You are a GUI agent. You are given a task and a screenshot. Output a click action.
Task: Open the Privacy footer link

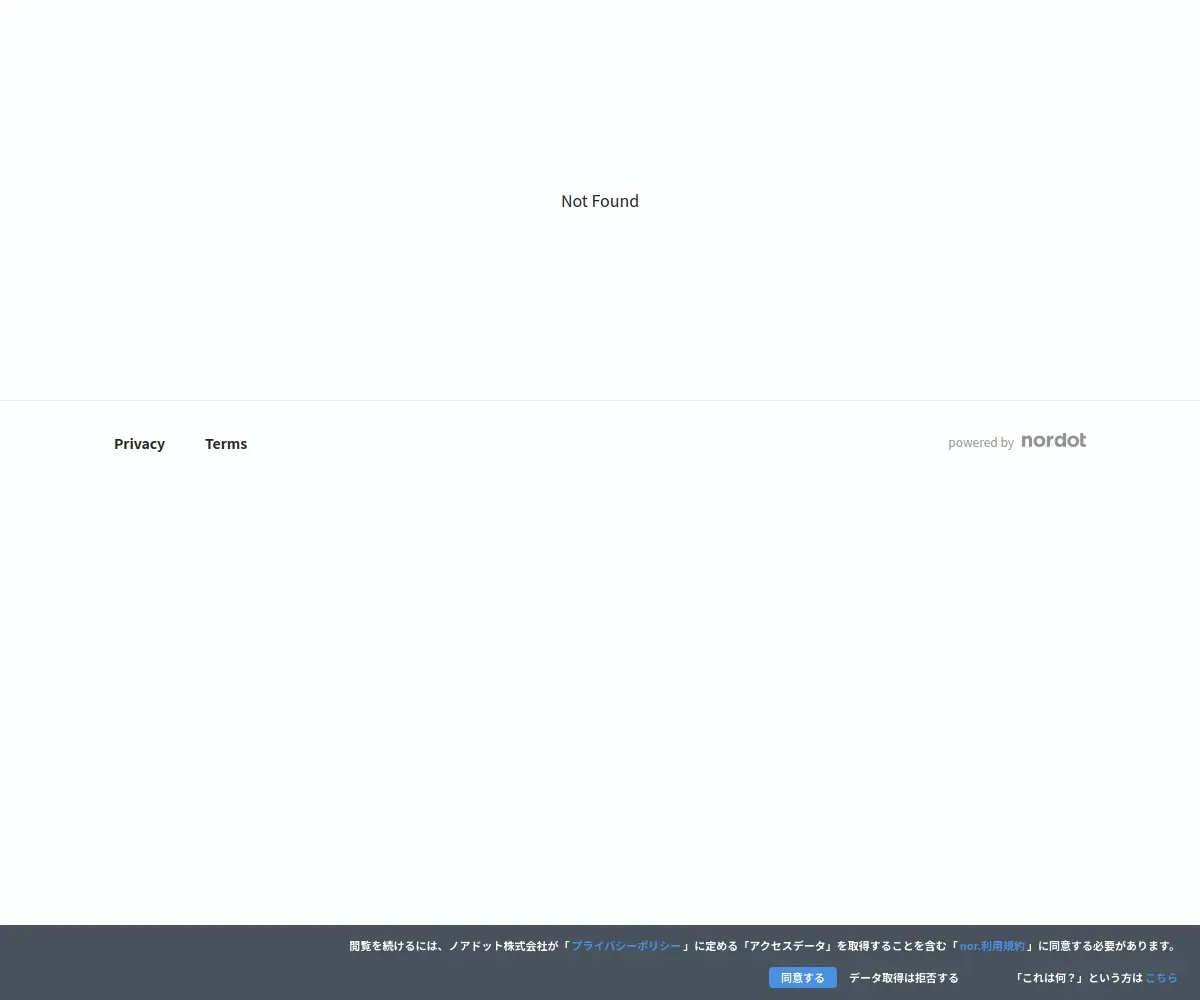point(139,444)
